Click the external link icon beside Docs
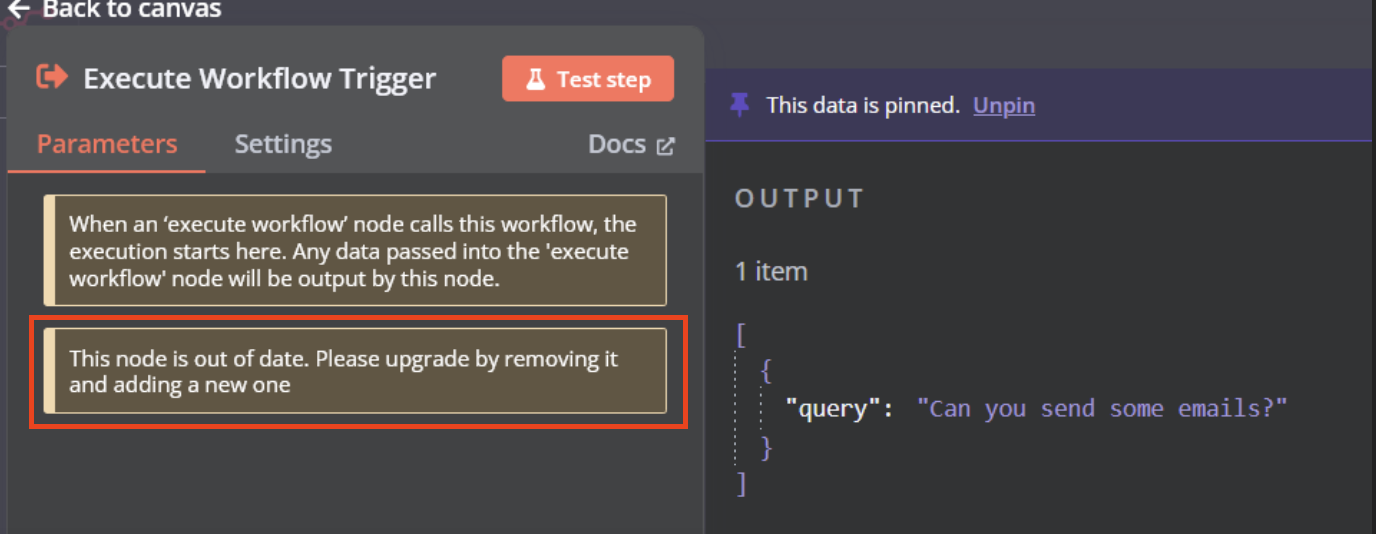Image resolution: width=1376 pixels, height=534 pixels. point(665,146)
